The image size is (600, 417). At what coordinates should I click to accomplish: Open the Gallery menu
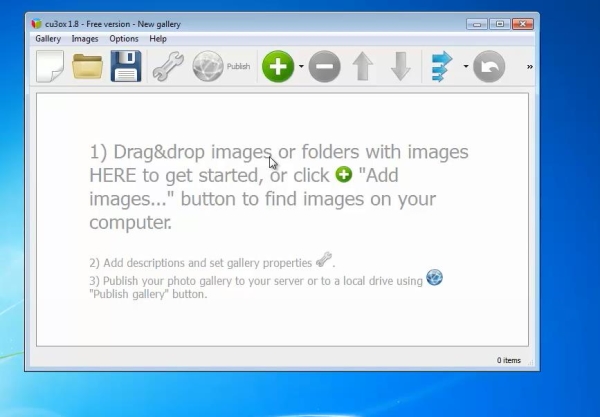tap(48, 39)
